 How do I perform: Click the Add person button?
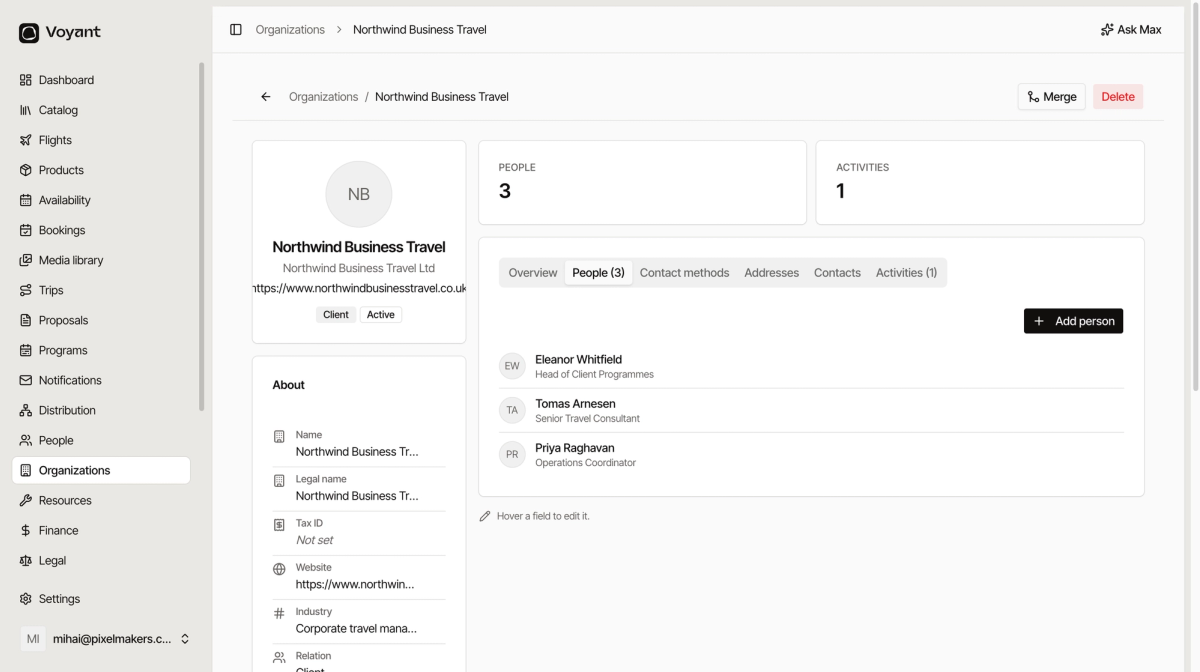1073,321
